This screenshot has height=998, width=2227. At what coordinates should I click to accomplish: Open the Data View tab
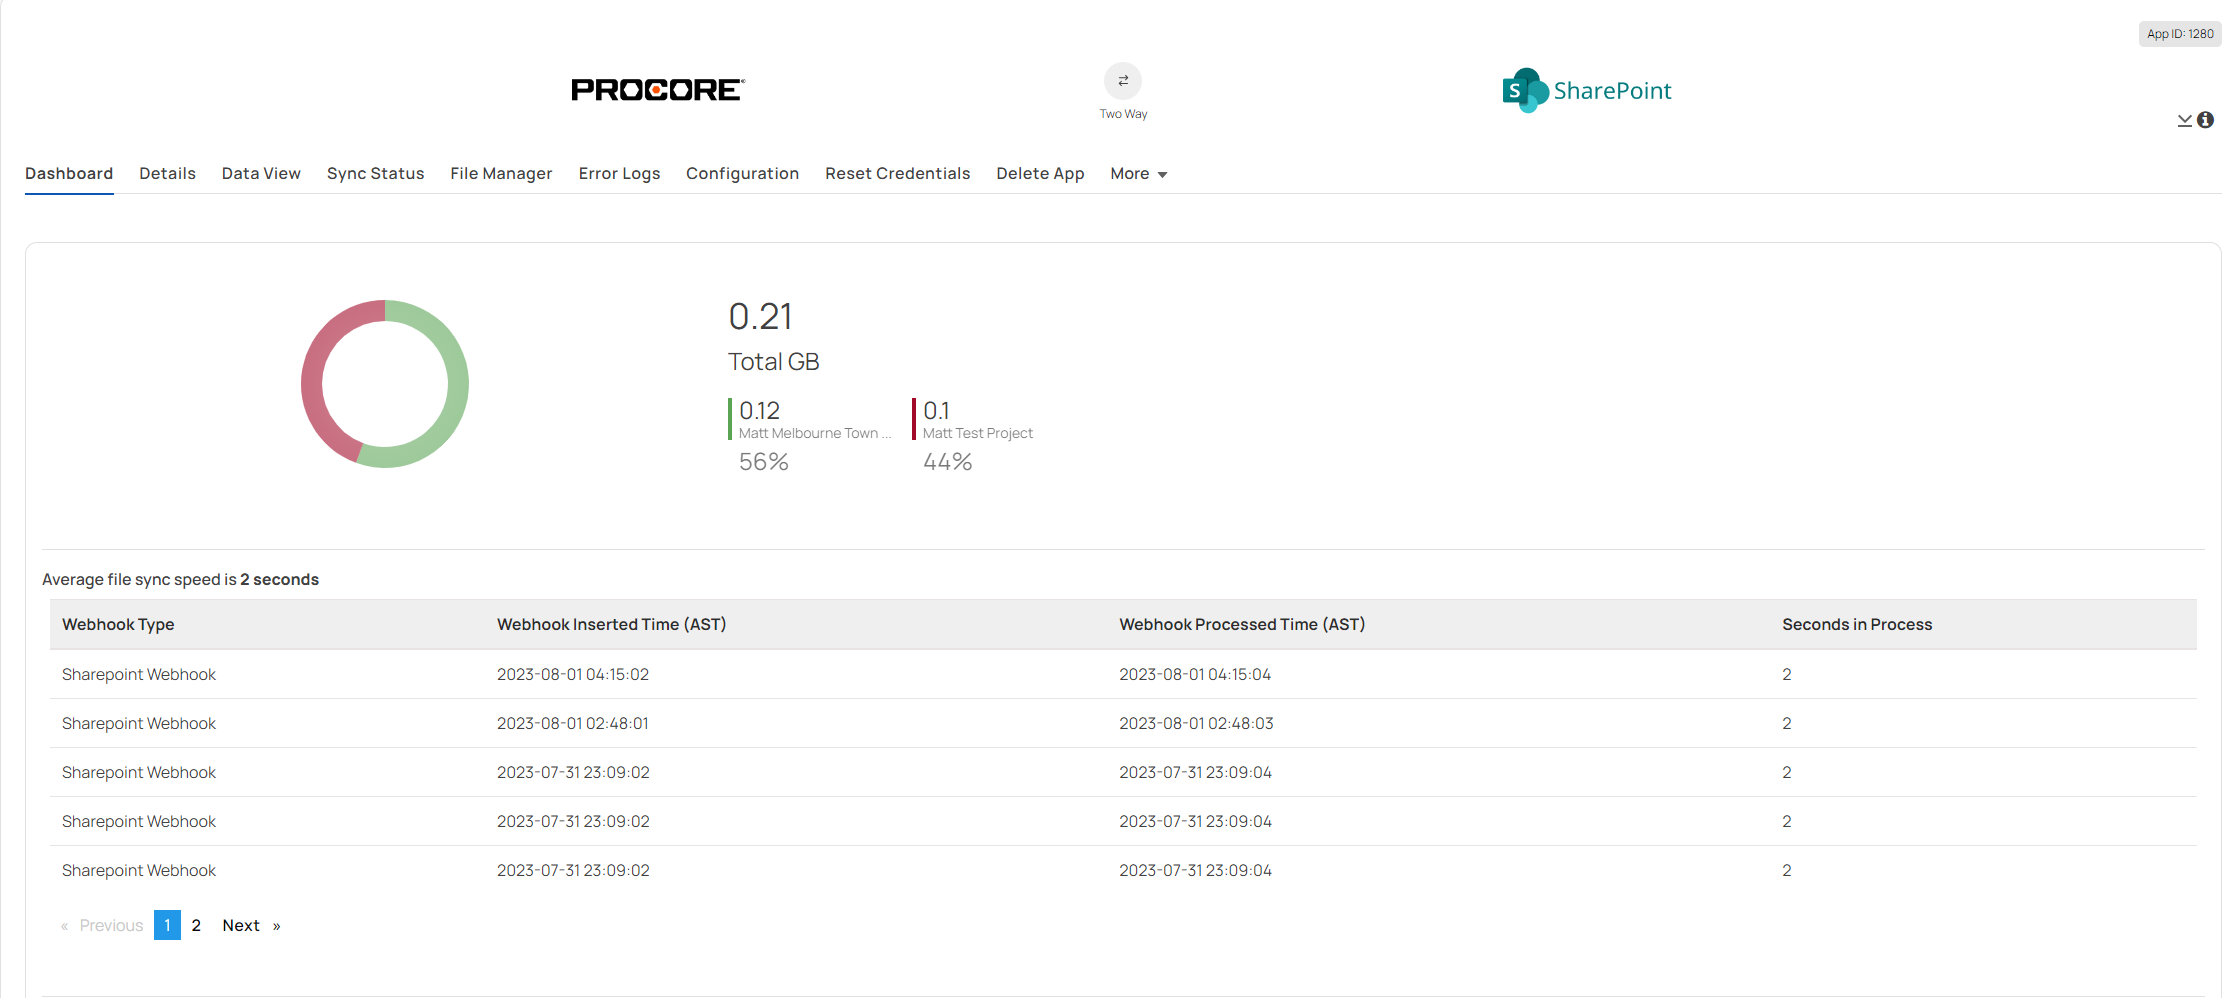[261, 174]
